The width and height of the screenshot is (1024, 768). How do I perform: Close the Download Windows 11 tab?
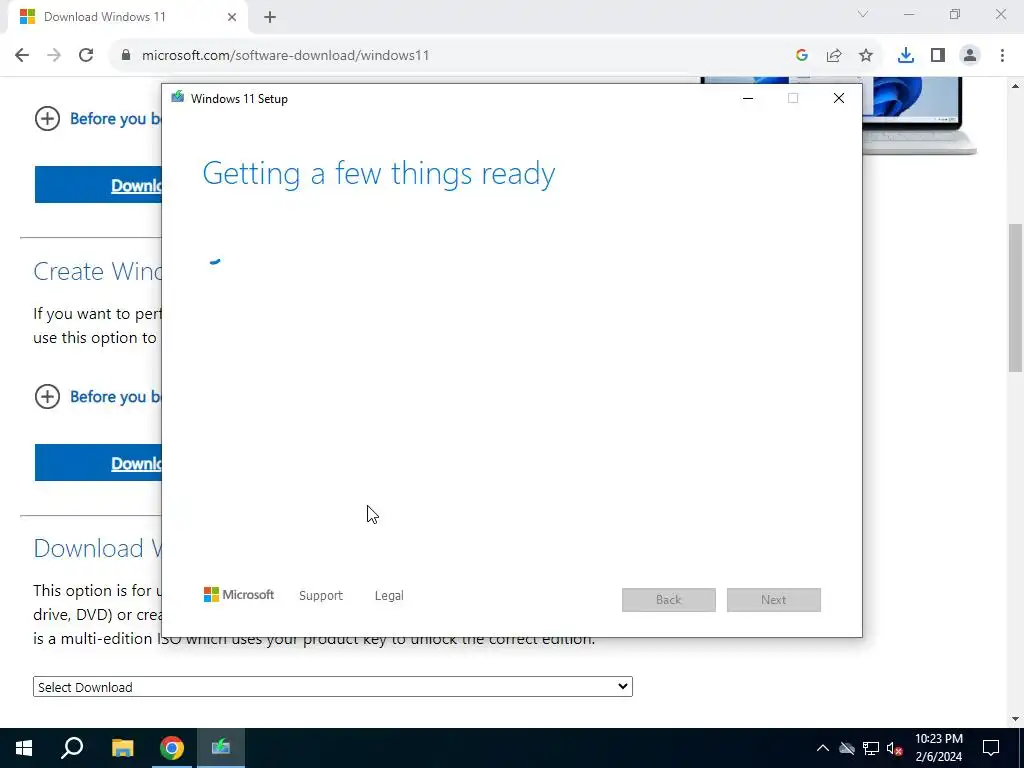[232, 18]
